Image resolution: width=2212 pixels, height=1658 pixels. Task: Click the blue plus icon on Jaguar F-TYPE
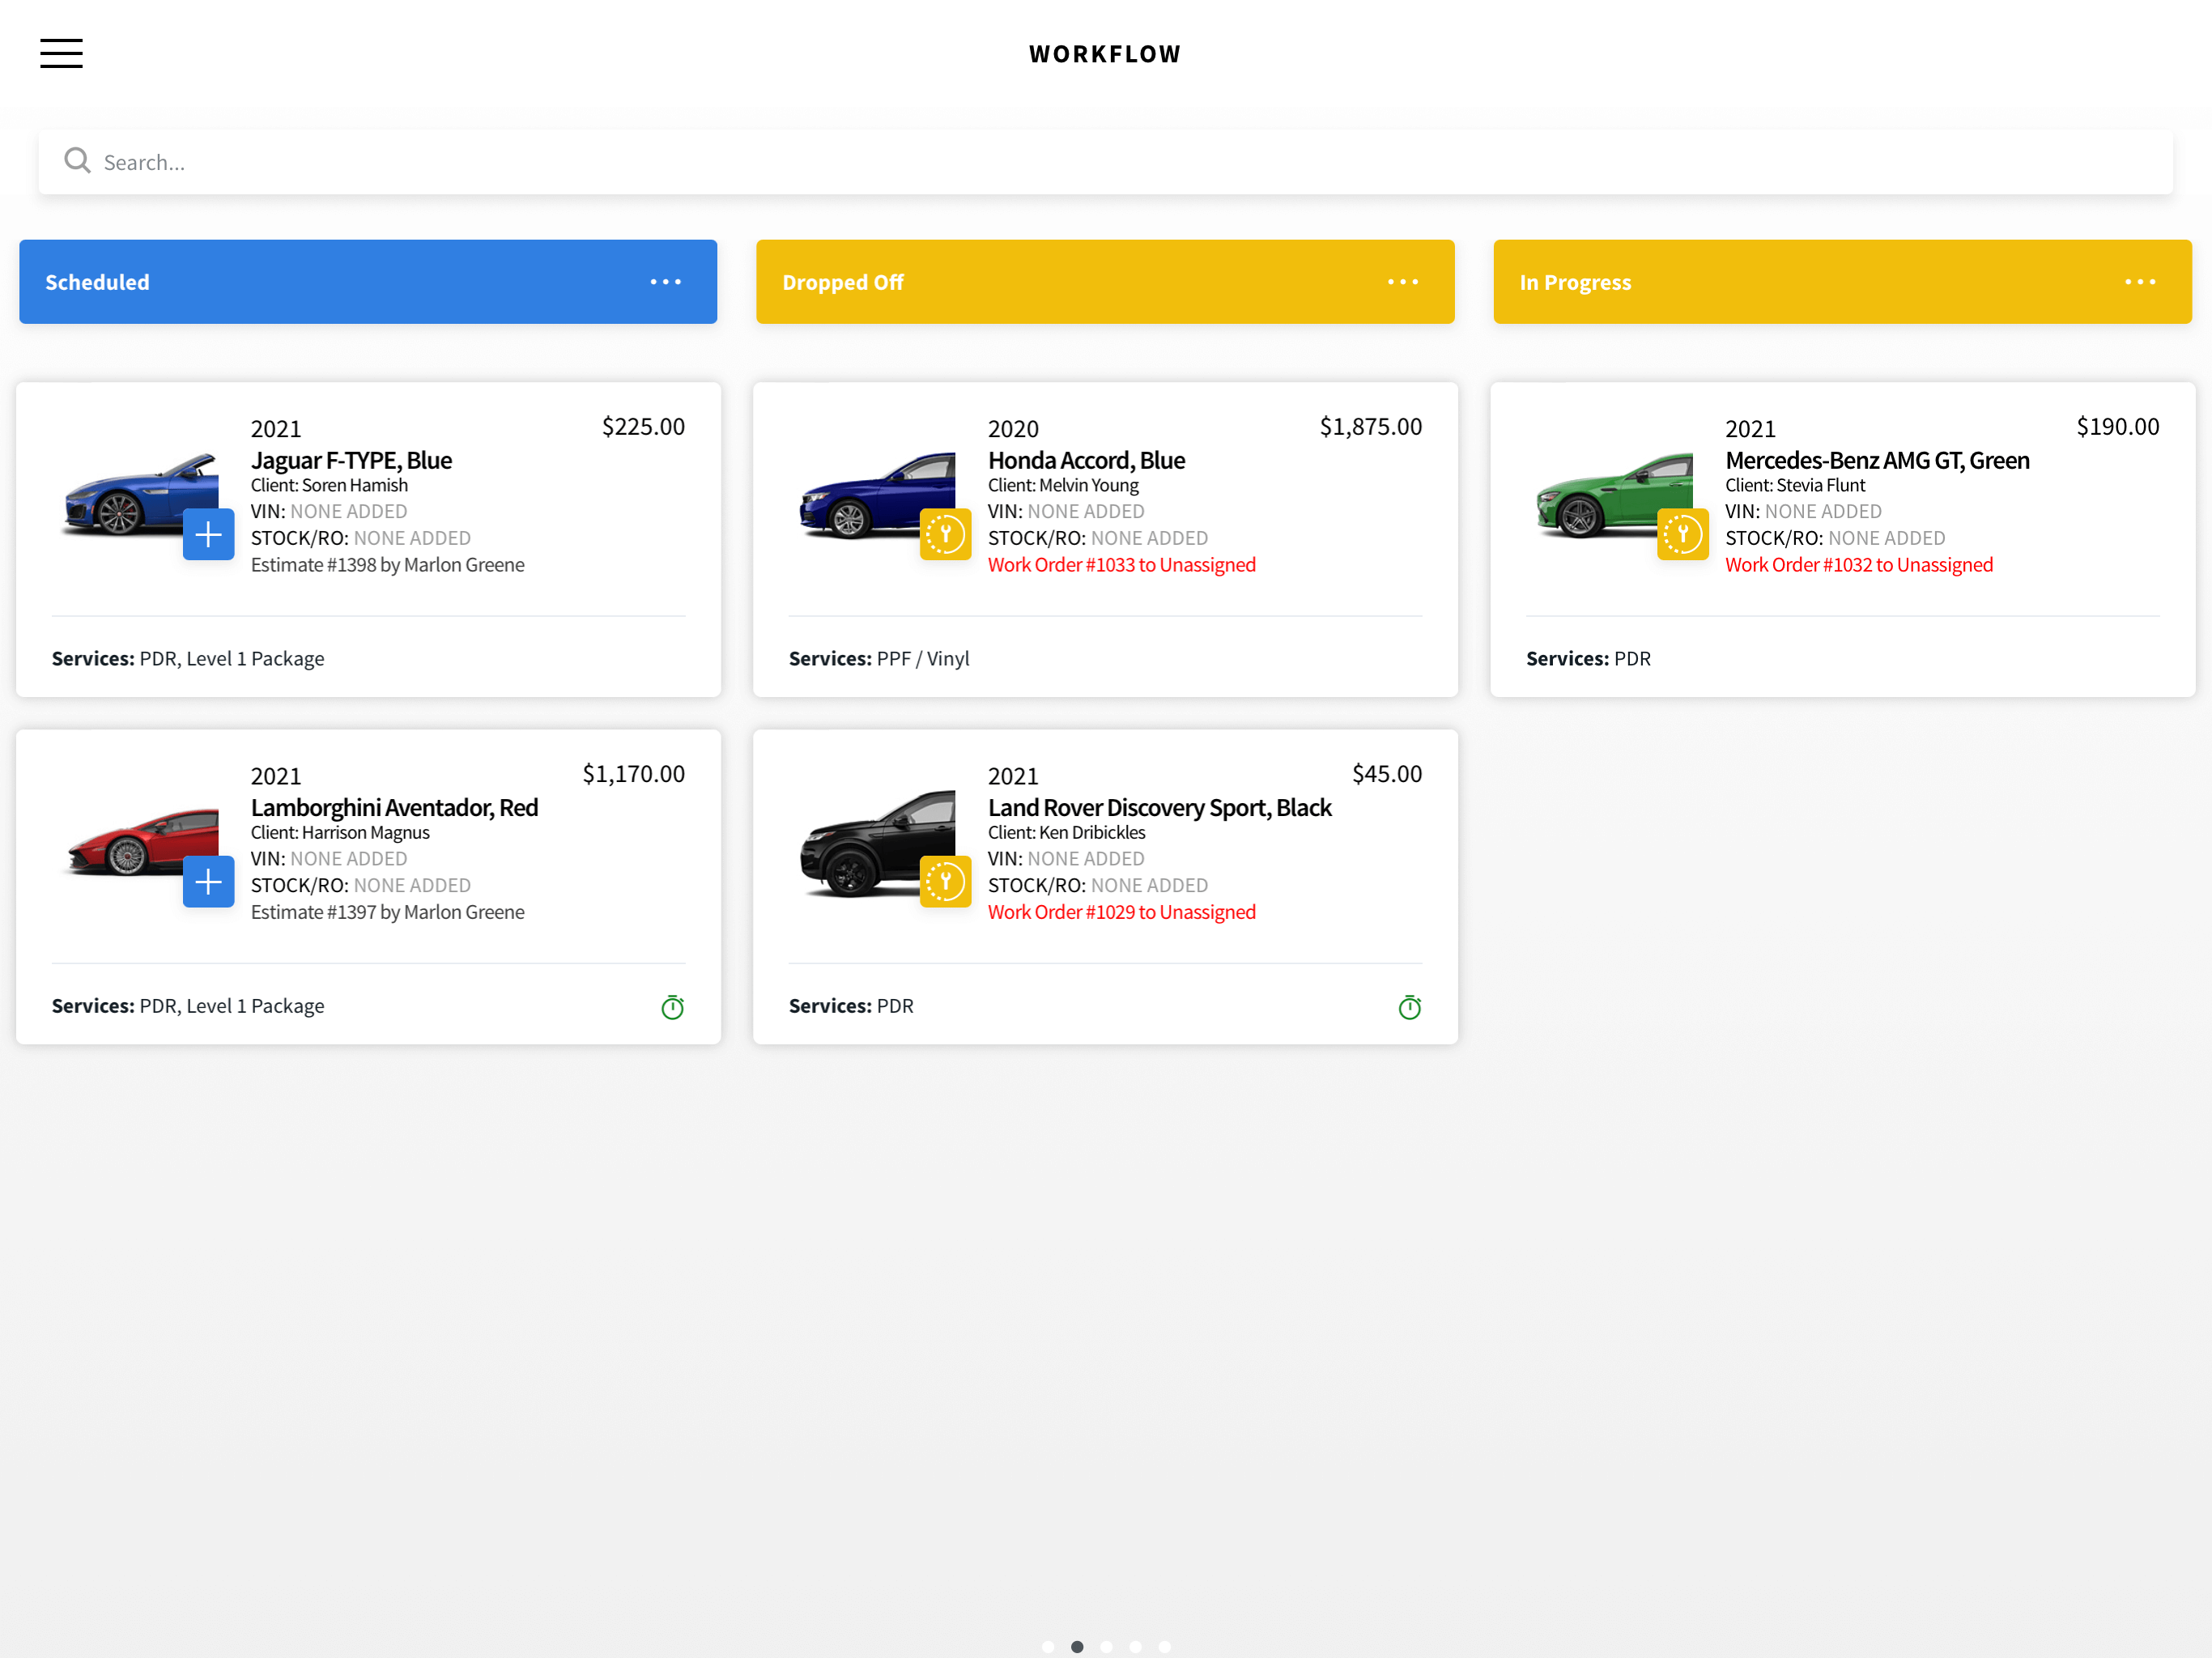208,535
